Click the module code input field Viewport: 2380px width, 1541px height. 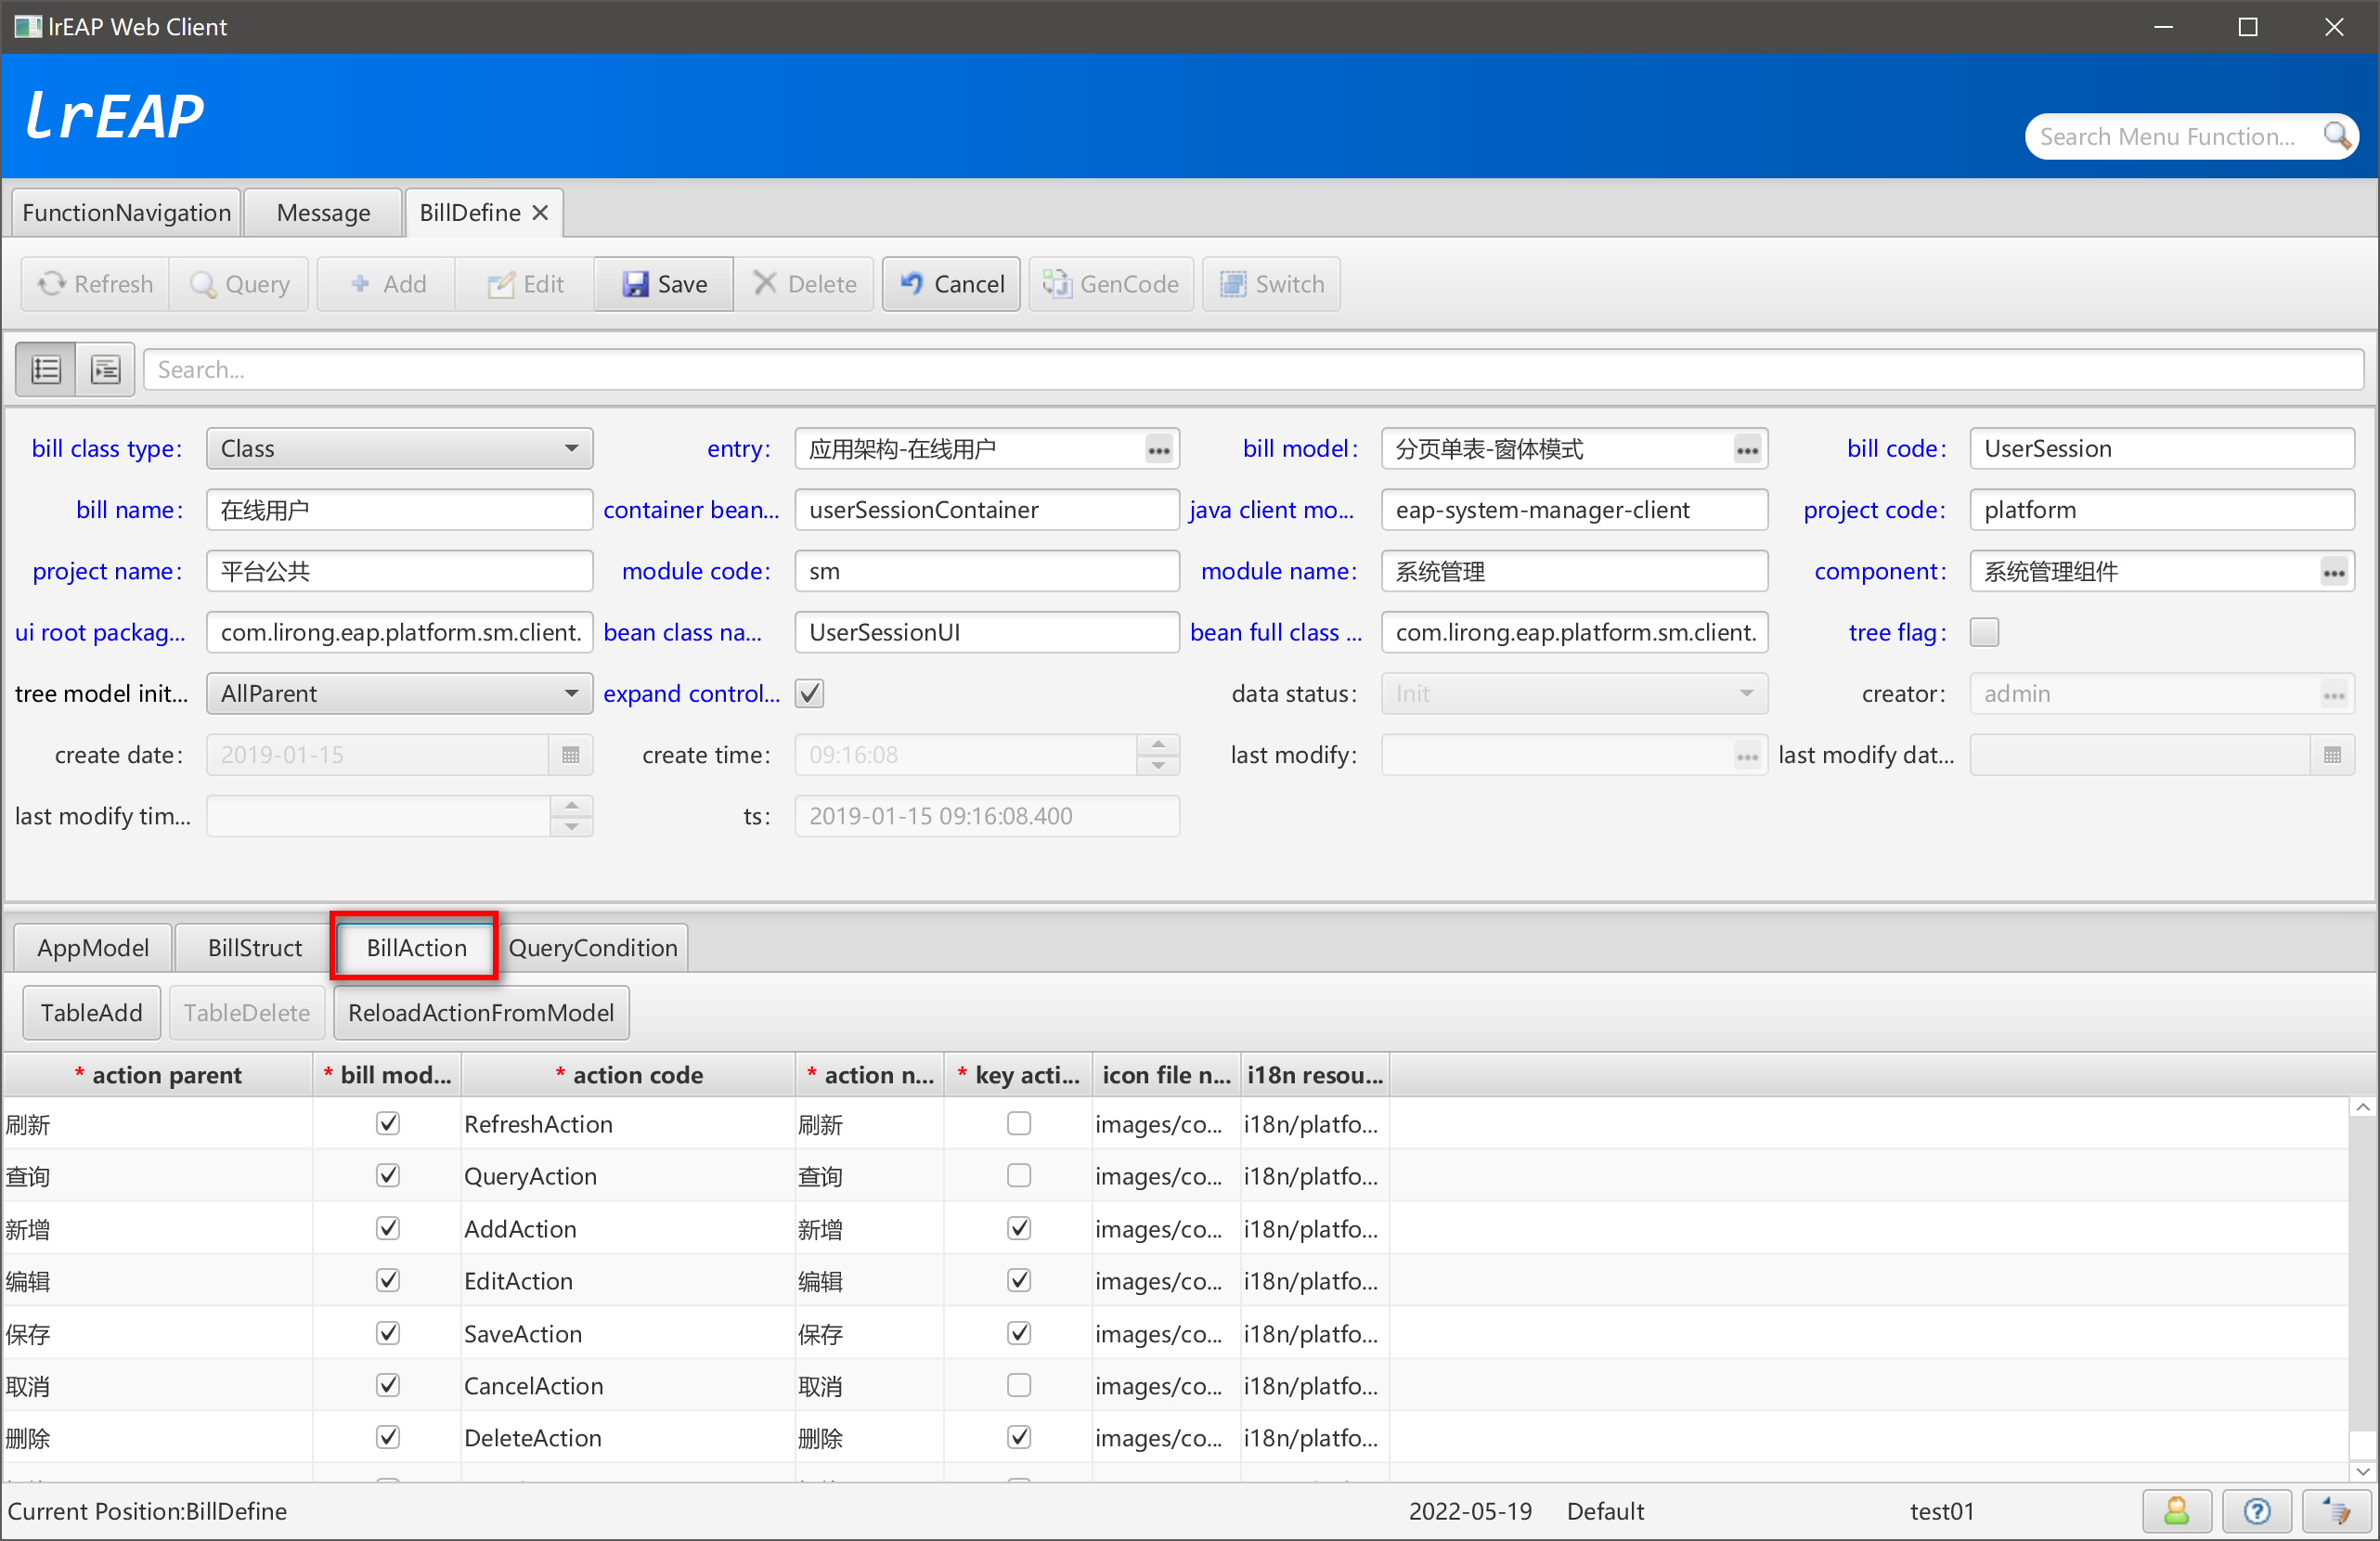pos(987,571)
